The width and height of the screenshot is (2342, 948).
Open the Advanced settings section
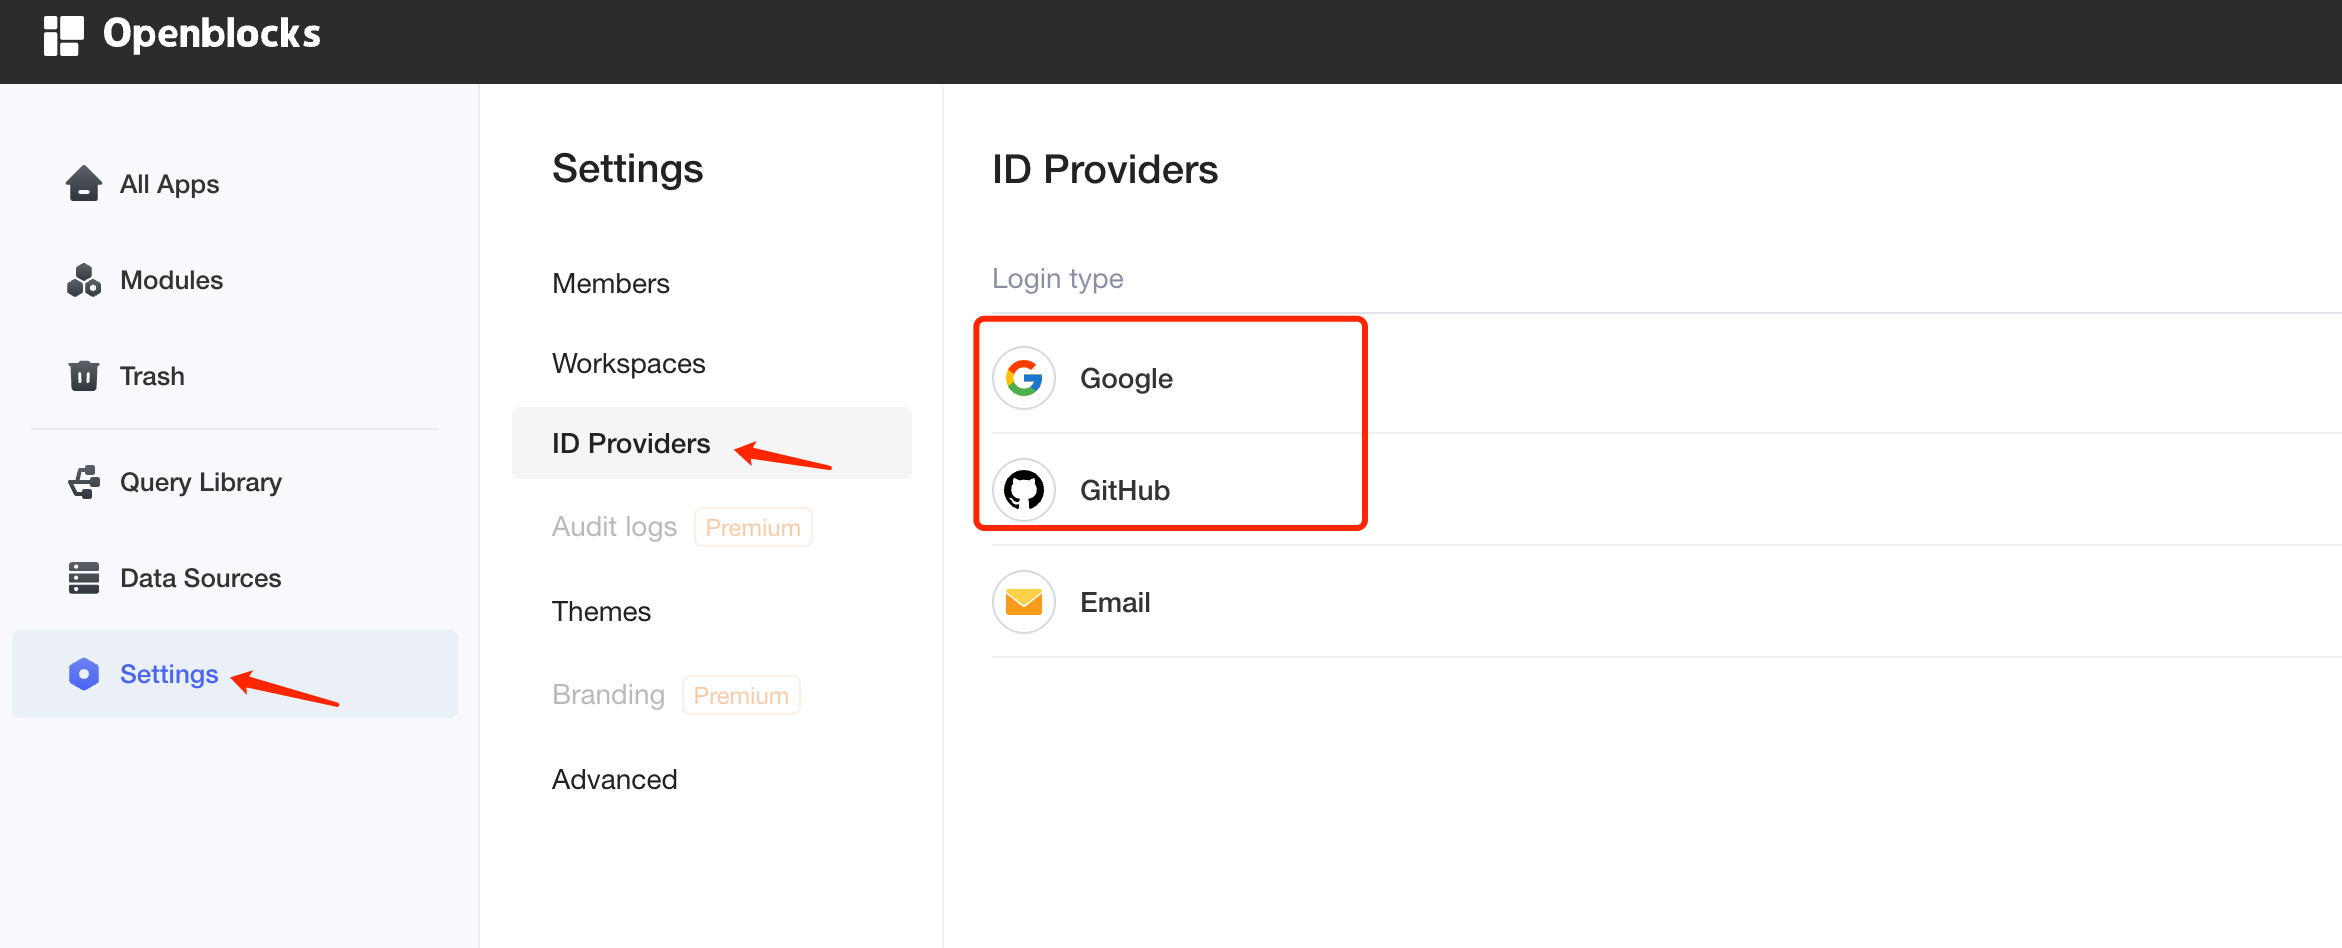614,779
